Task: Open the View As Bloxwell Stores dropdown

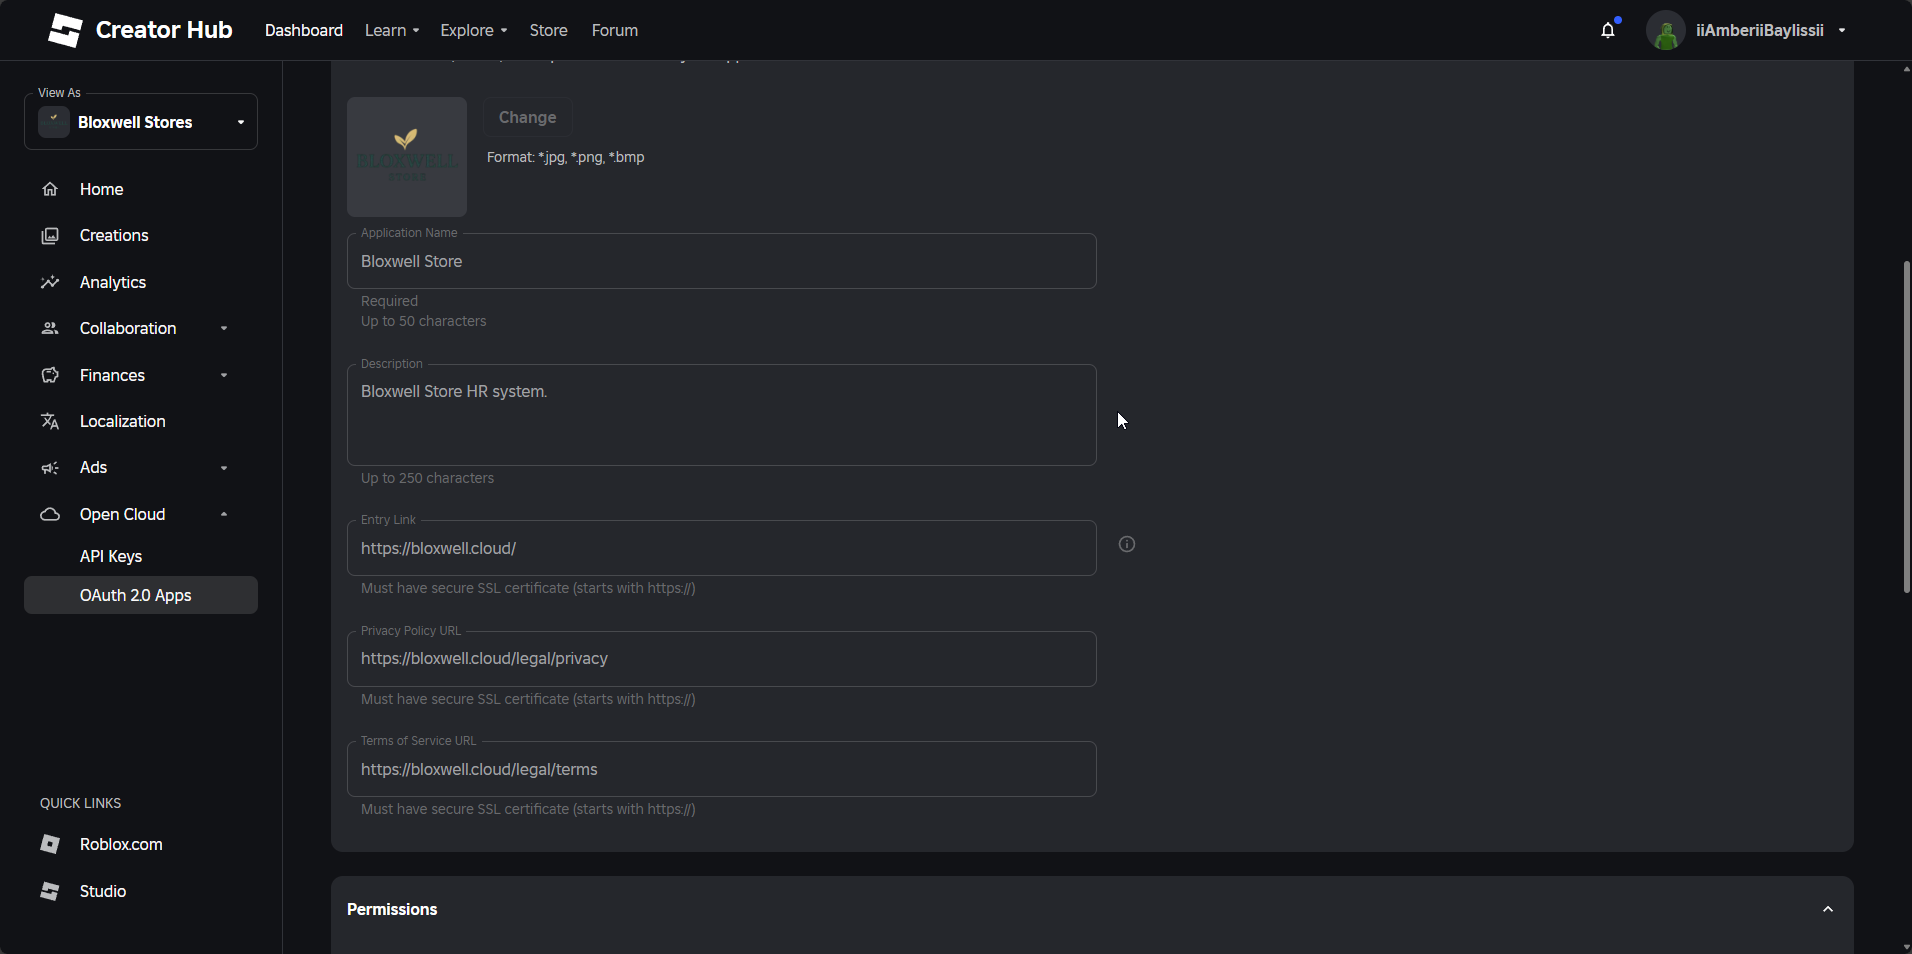Action: coord(141,122)
